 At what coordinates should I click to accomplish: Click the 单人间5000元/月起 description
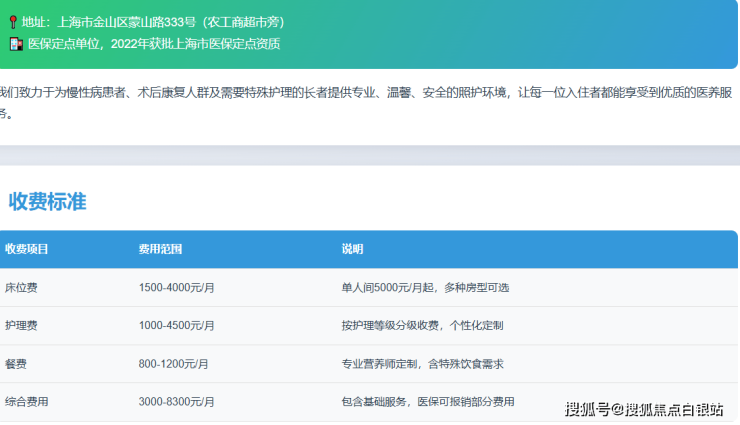tap(425, 288)
